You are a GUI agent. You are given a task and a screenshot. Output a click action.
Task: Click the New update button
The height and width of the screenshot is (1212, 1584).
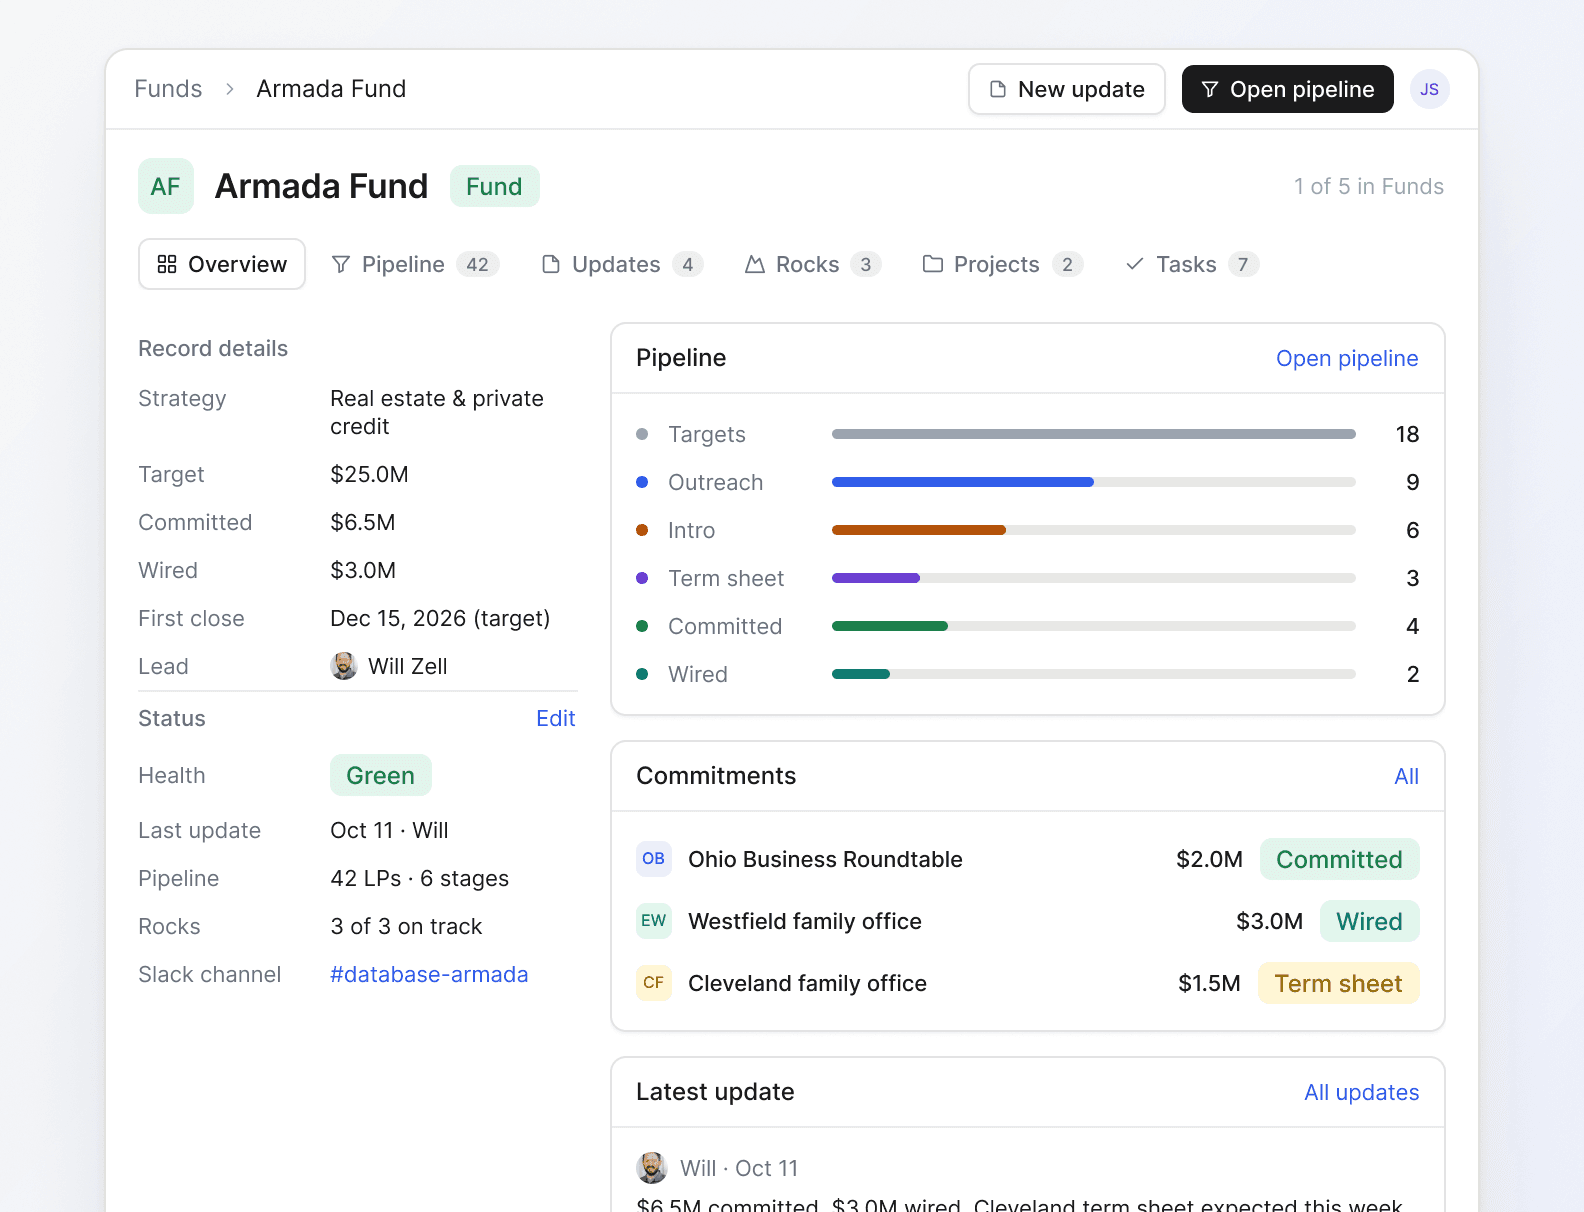pos(1067,89)
